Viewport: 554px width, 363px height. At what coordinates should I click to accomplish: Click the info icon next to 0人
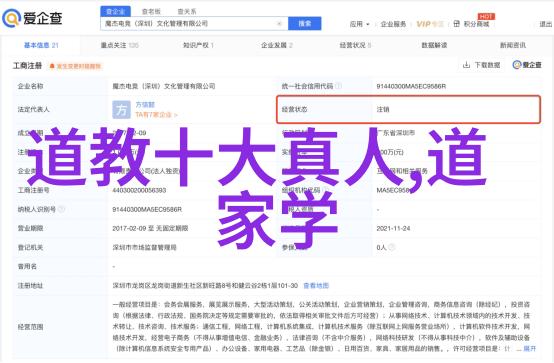tap(391, 247)
